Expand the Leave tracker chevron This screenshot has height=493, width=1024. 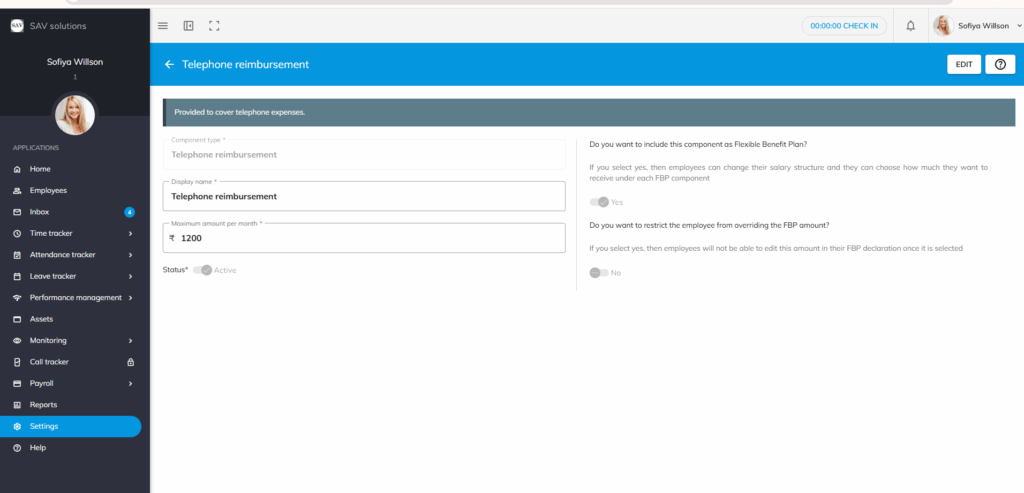click(x=131, y=276)
